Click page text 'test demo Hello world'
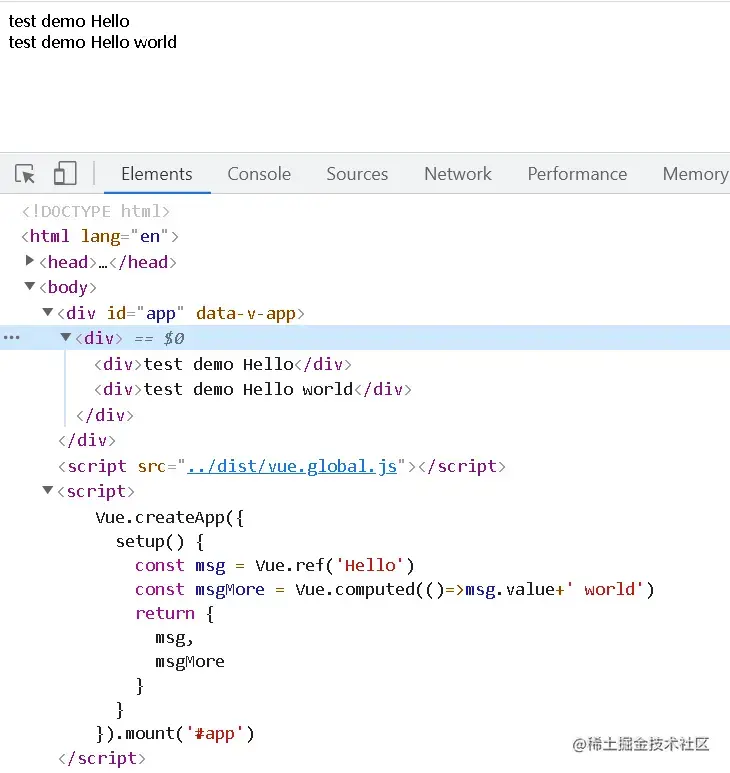Viewport: 730px width, 773px height. tap(93, 42)
